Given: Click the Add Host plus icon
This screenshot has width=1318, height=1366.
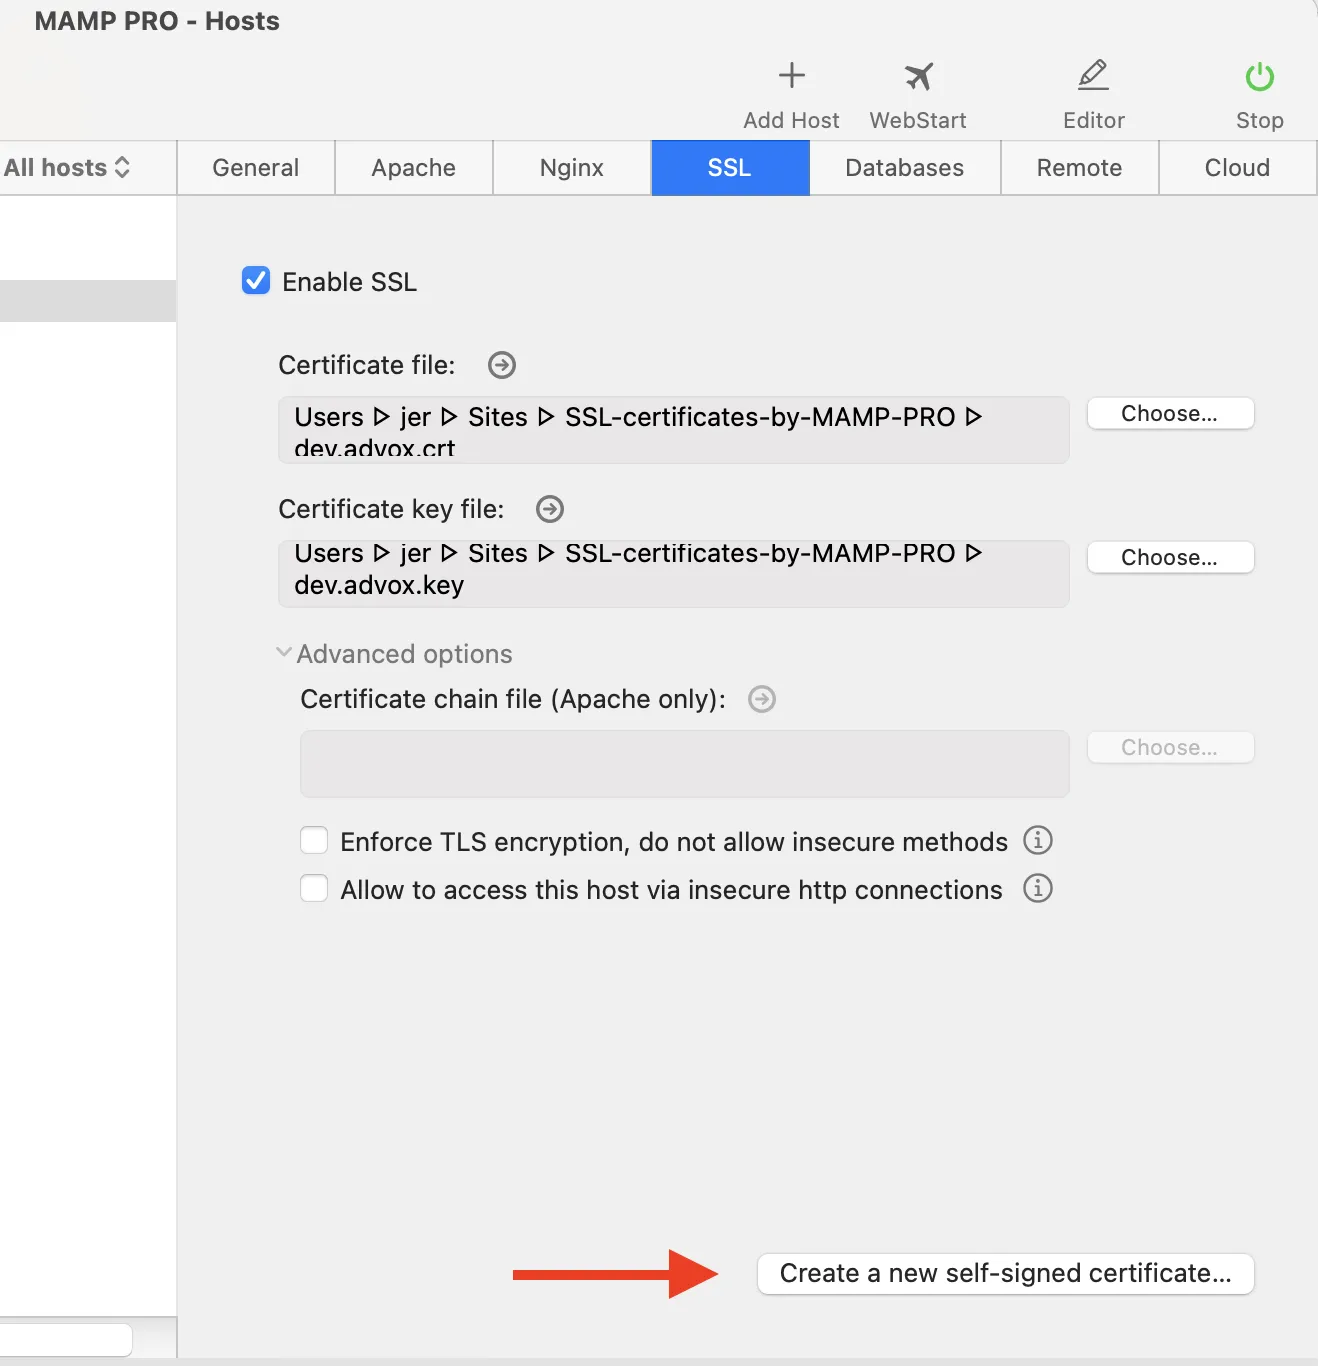Looking at the screenshot, I should click(792, 76).
